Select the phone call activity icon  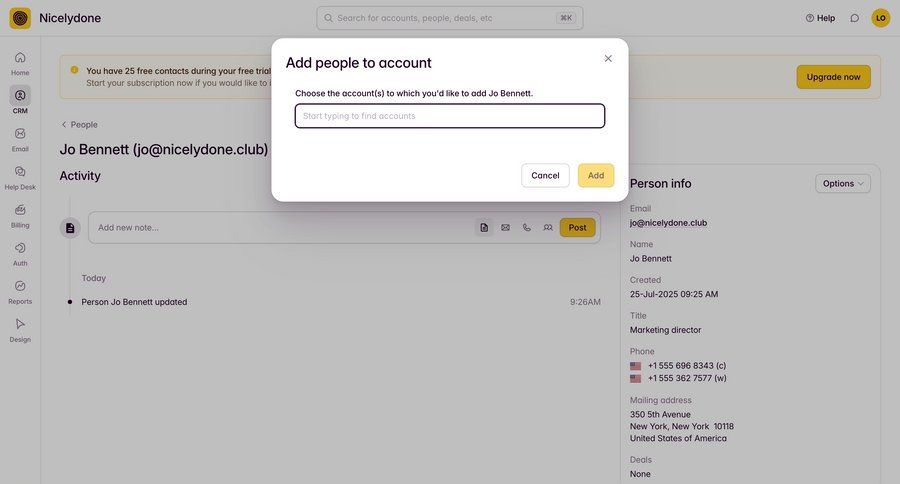click(526, 228)
